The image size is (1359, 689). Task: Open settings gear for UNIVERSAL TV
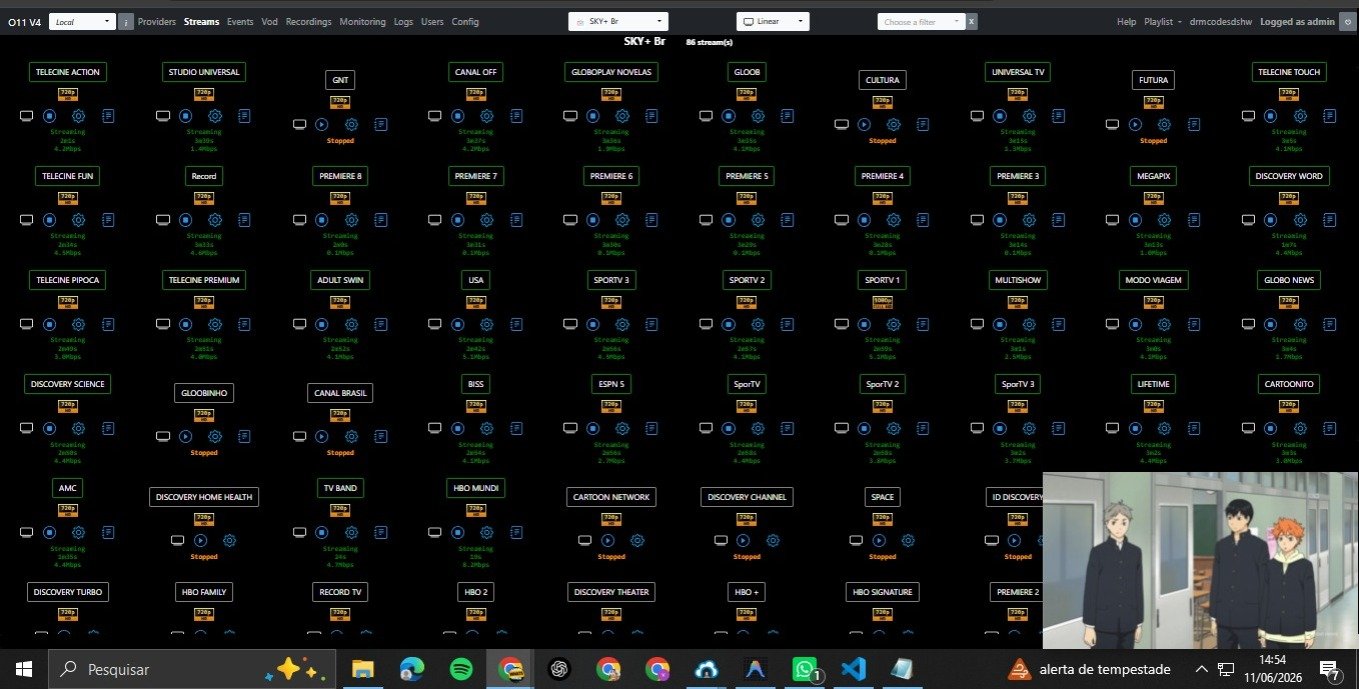[x=1030, y=116]
